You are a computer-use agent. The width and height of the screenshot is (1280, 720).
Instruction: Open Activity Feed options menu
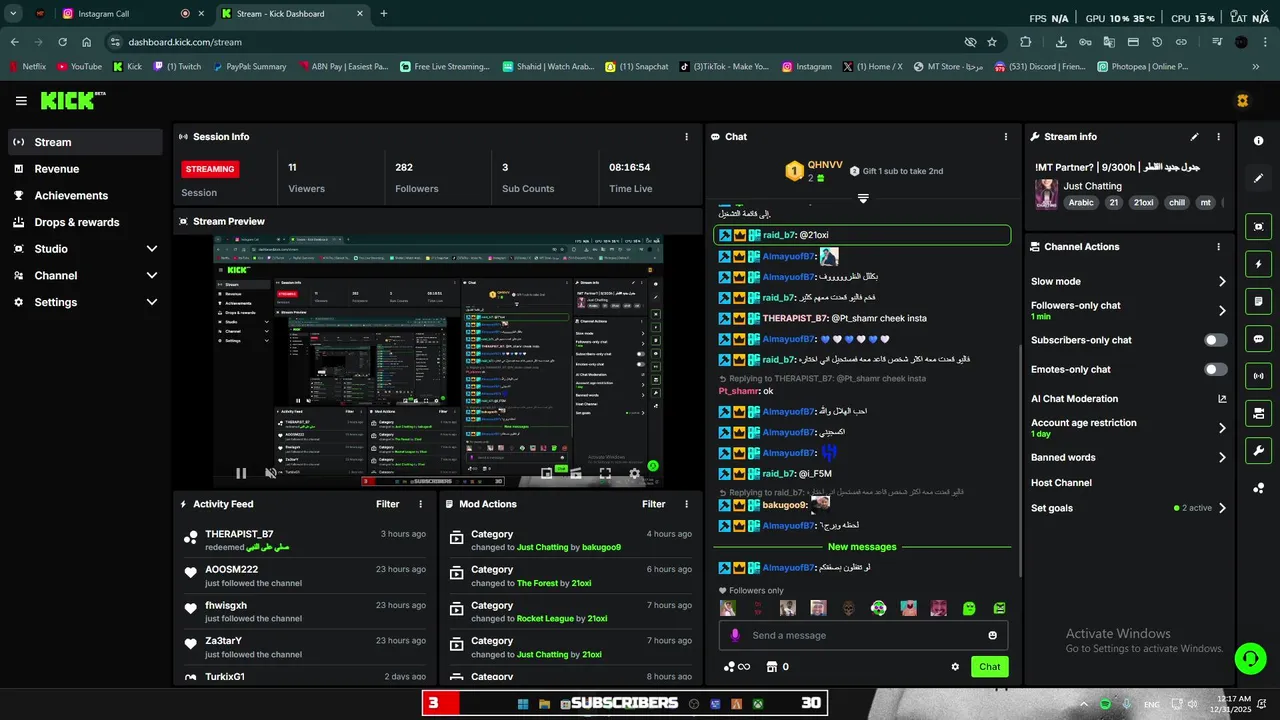421,504
